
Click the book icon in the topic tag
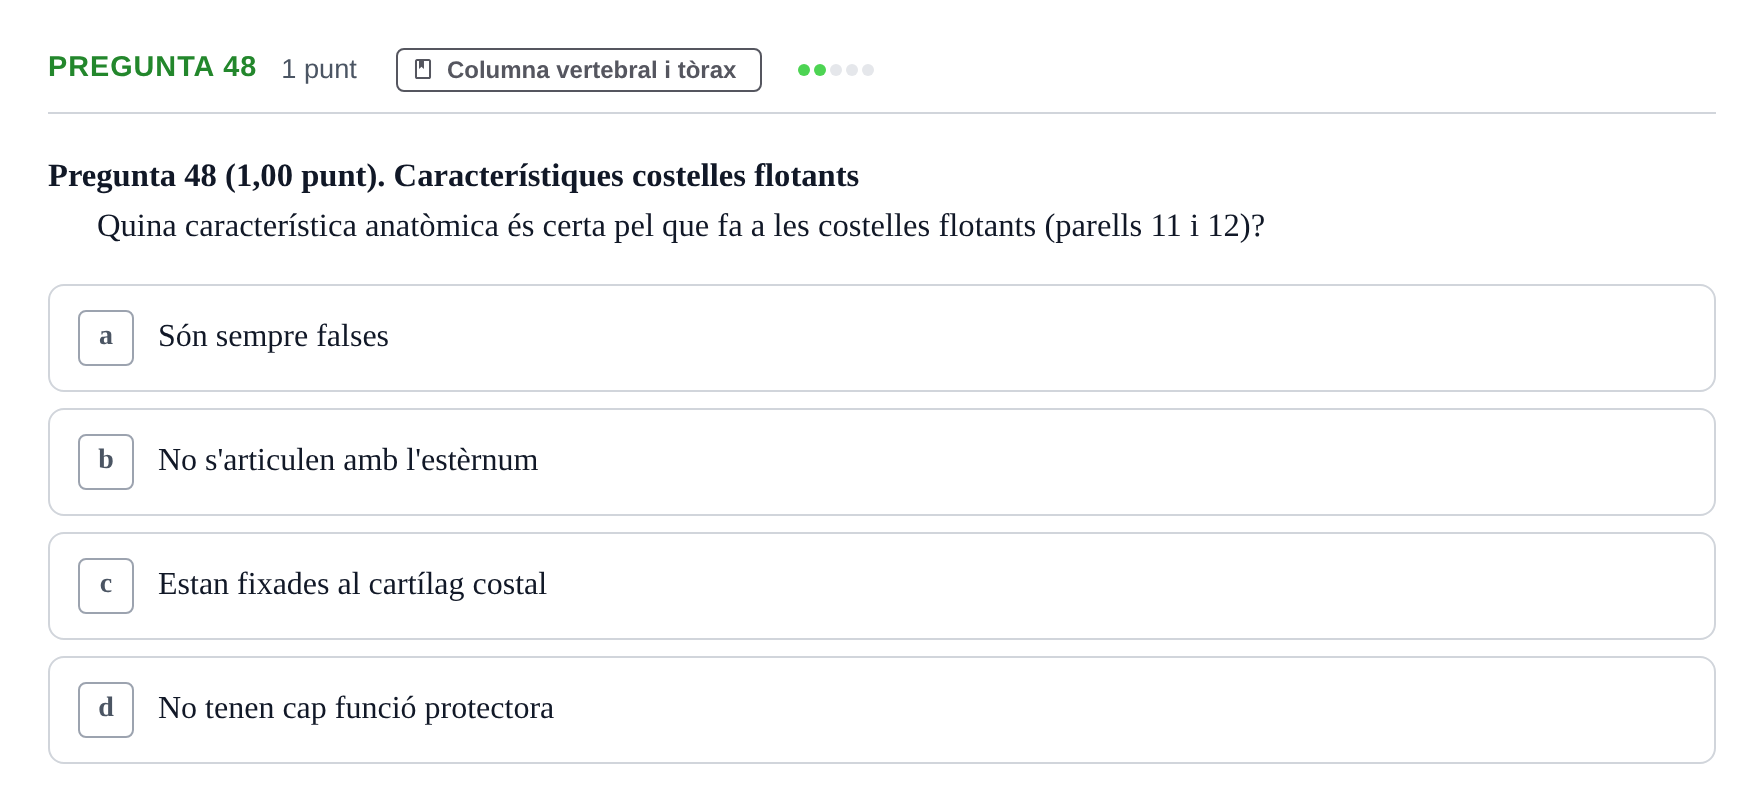click(x=423, y=69)
